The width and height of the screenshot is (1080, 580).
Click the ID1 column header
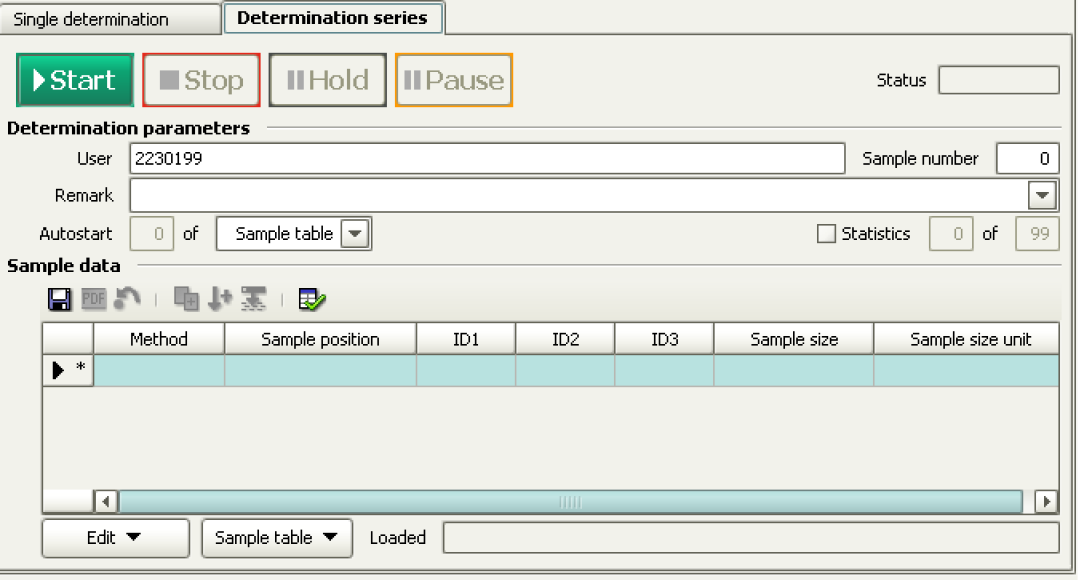pos(466,339)
